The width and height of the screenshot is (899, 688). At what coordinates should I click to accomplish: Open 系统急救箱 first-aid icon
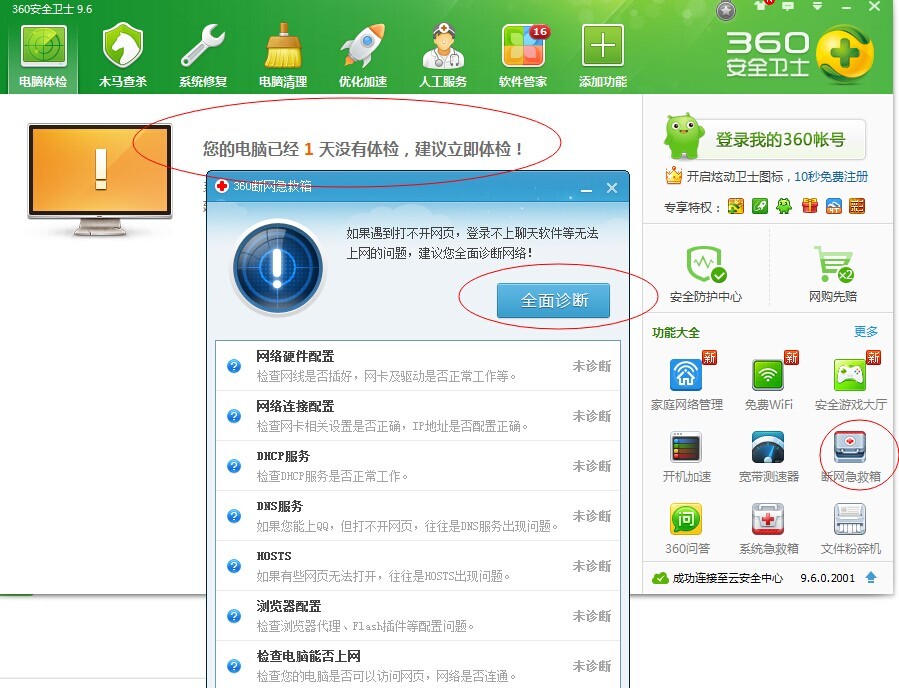768,528
